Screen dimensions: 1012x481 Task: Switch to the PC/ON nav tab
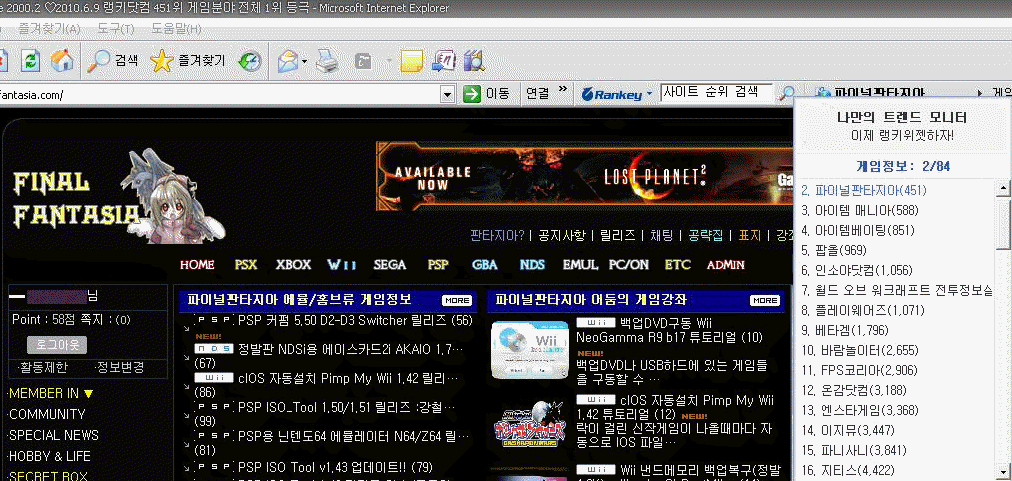[629, 265]
